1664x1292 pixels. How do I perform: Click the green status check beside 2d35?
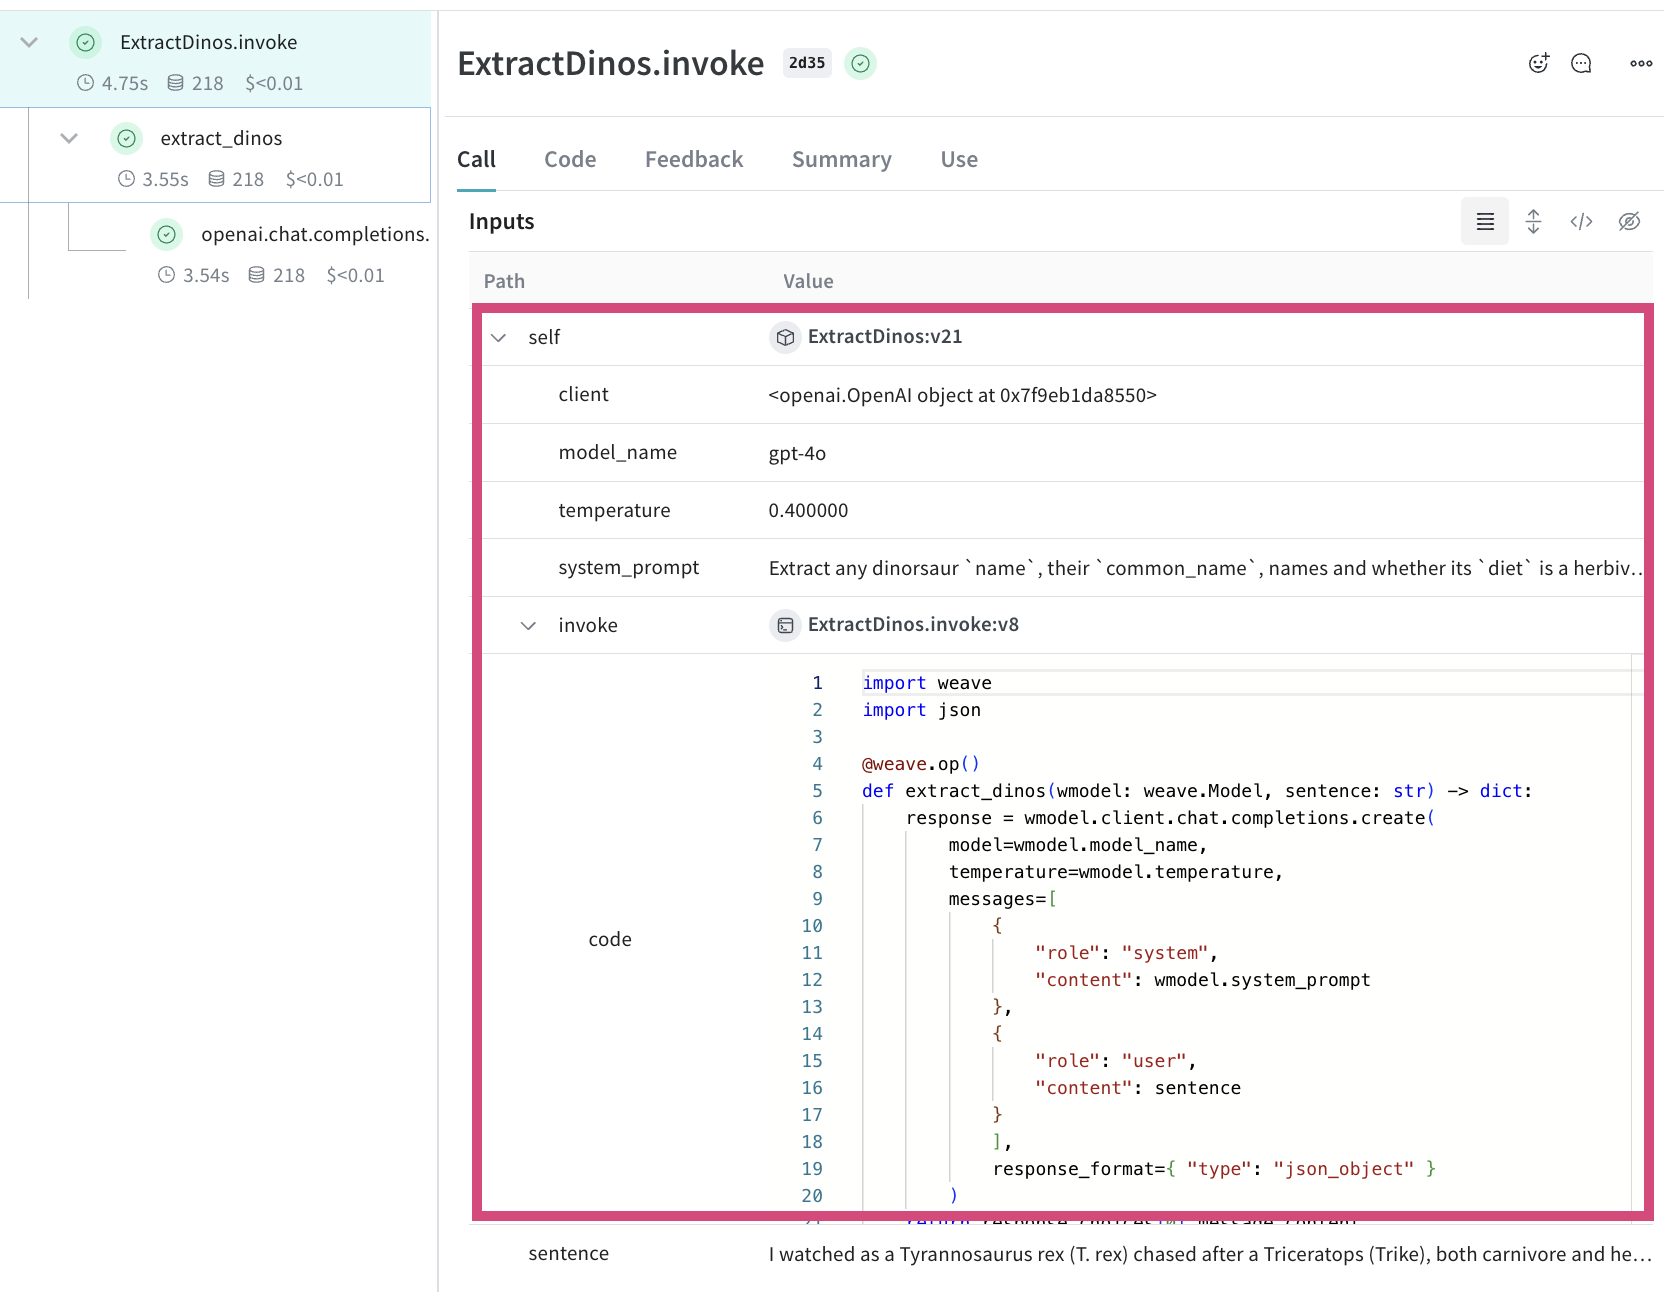pyautogui.click(x=860, y=64)
